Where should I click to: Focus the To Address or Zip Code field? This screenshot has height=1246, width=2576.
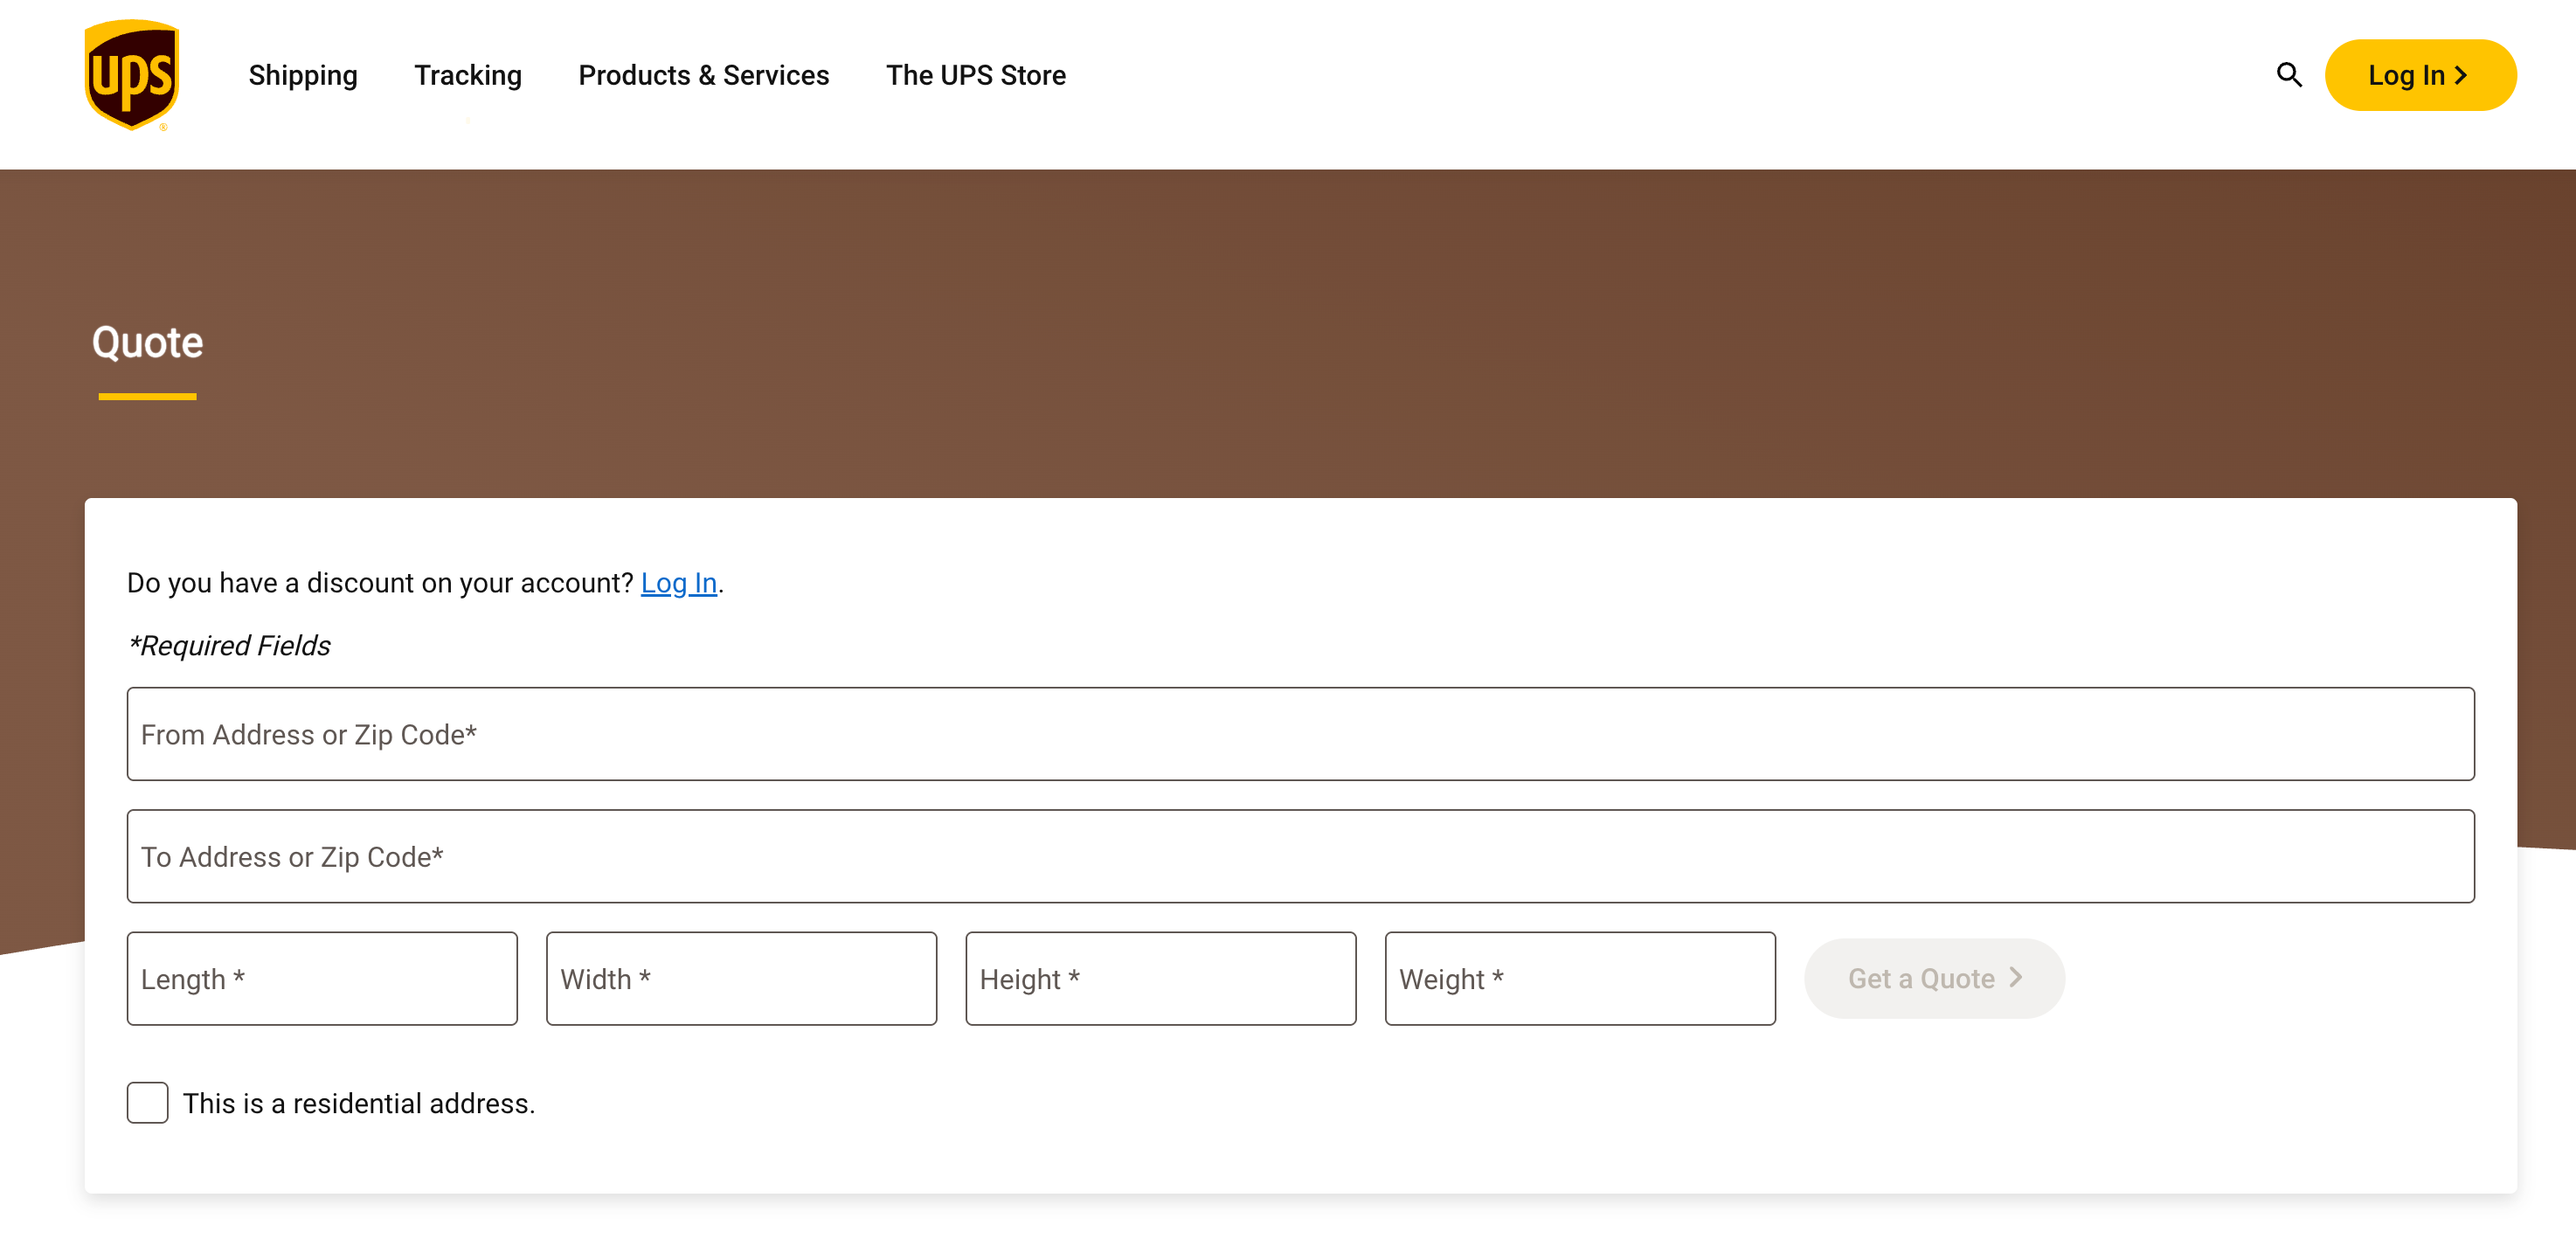pos(1300,856)
